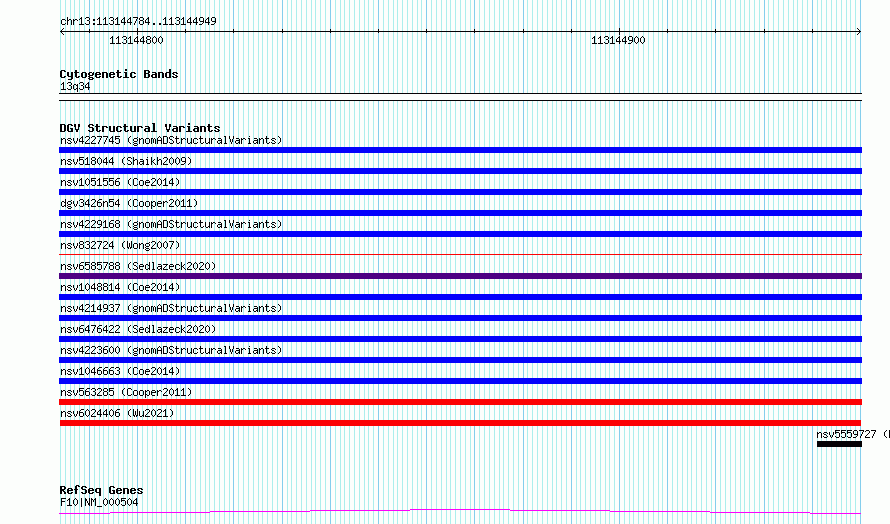Click the chr13:113144784..113144949 region label
Viewport: 890px width, 524px height.
[138, 22]
